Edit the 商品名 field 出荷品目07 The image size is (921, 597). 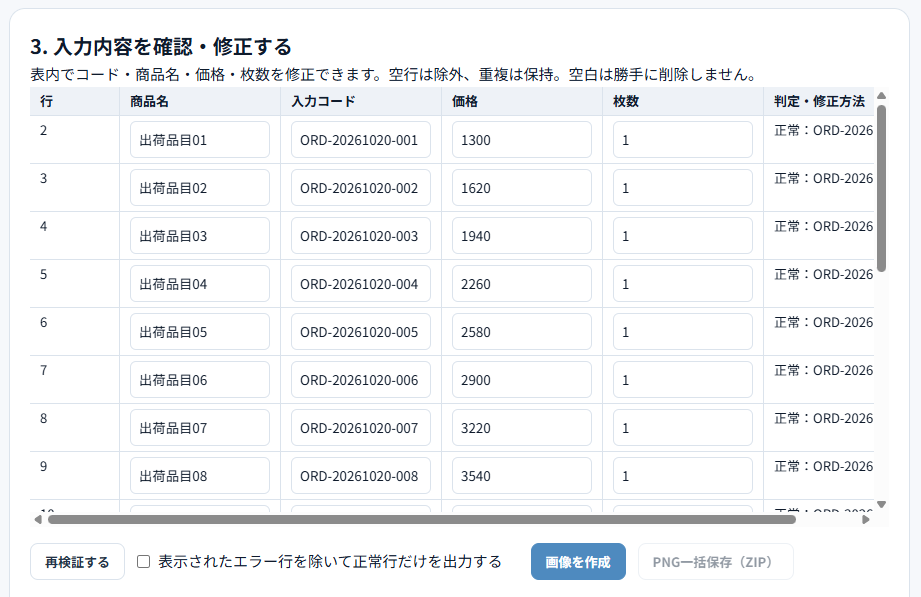point(200,428)
